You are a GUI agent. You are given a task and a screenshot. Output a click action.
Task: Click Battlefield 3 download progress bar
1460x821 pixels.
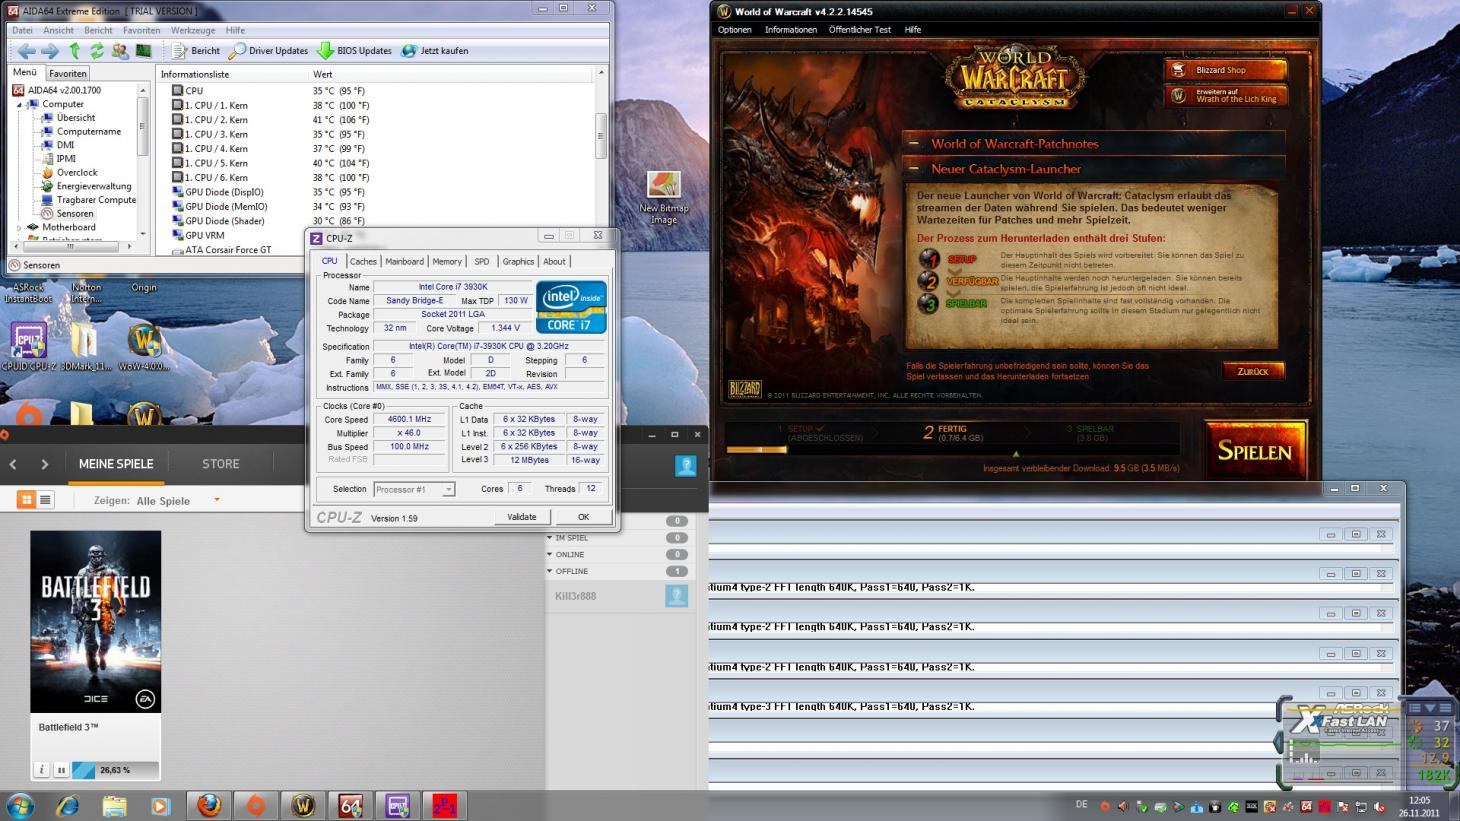coord(114,770)
